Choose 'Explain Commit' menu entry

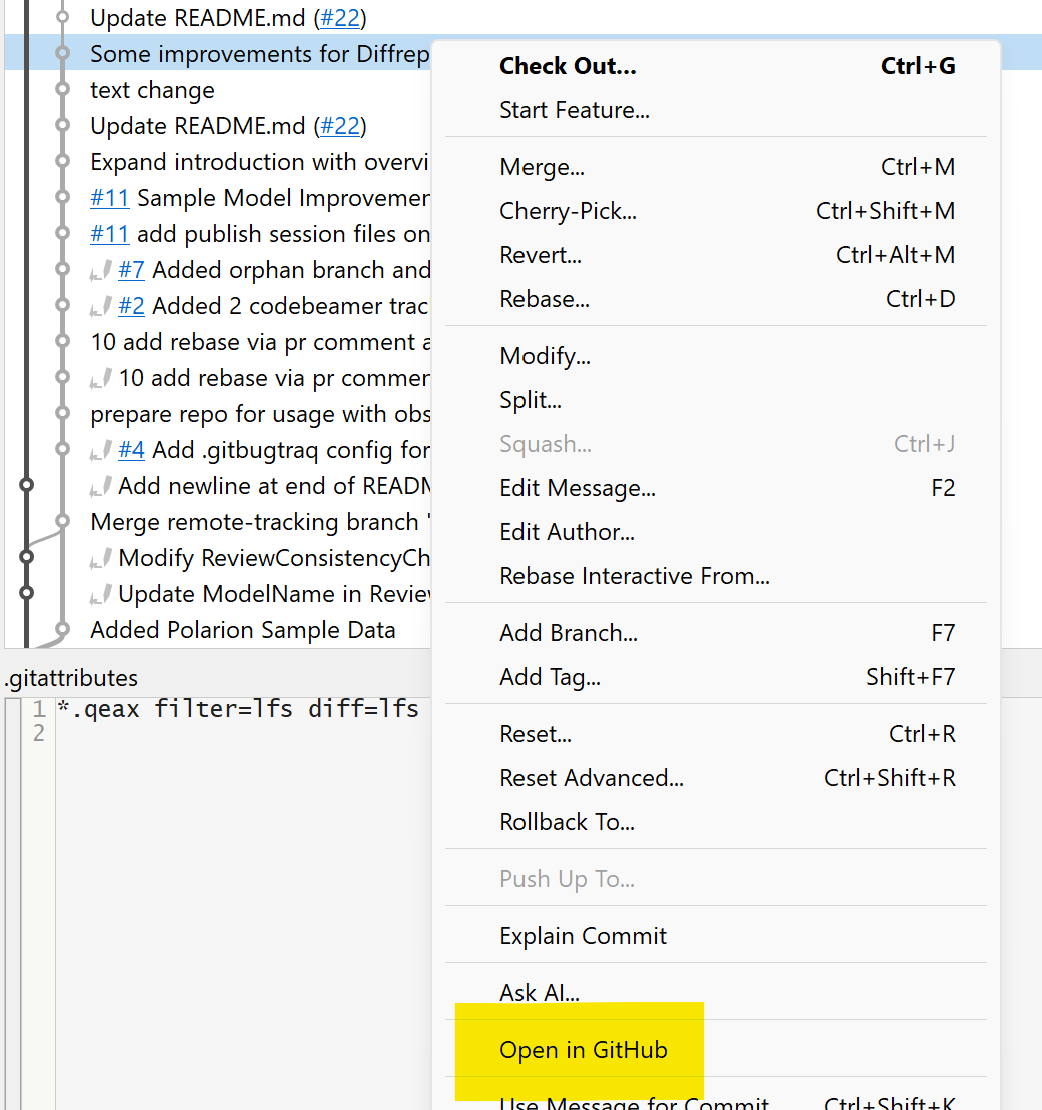583,936
